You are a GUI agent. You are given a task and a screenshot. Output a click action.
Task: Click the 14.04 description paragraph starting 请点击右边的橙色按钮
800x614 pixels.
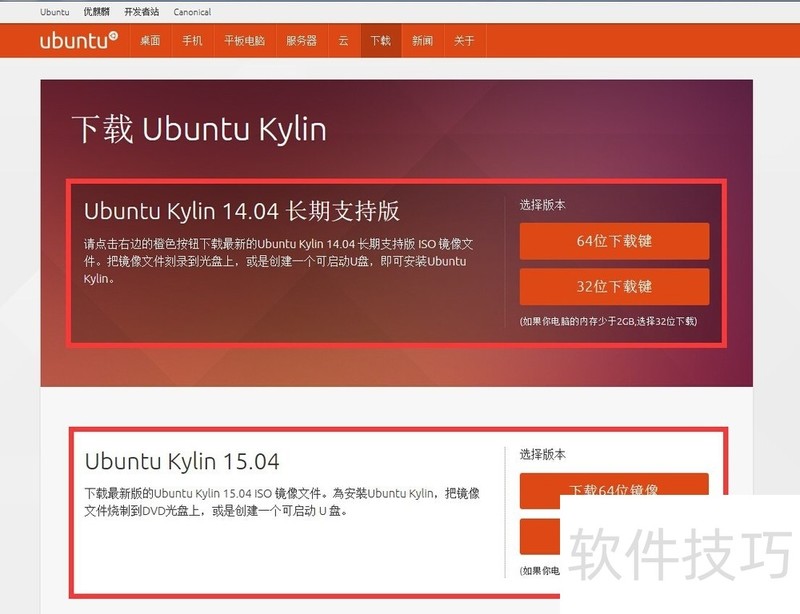click(279, 261)
